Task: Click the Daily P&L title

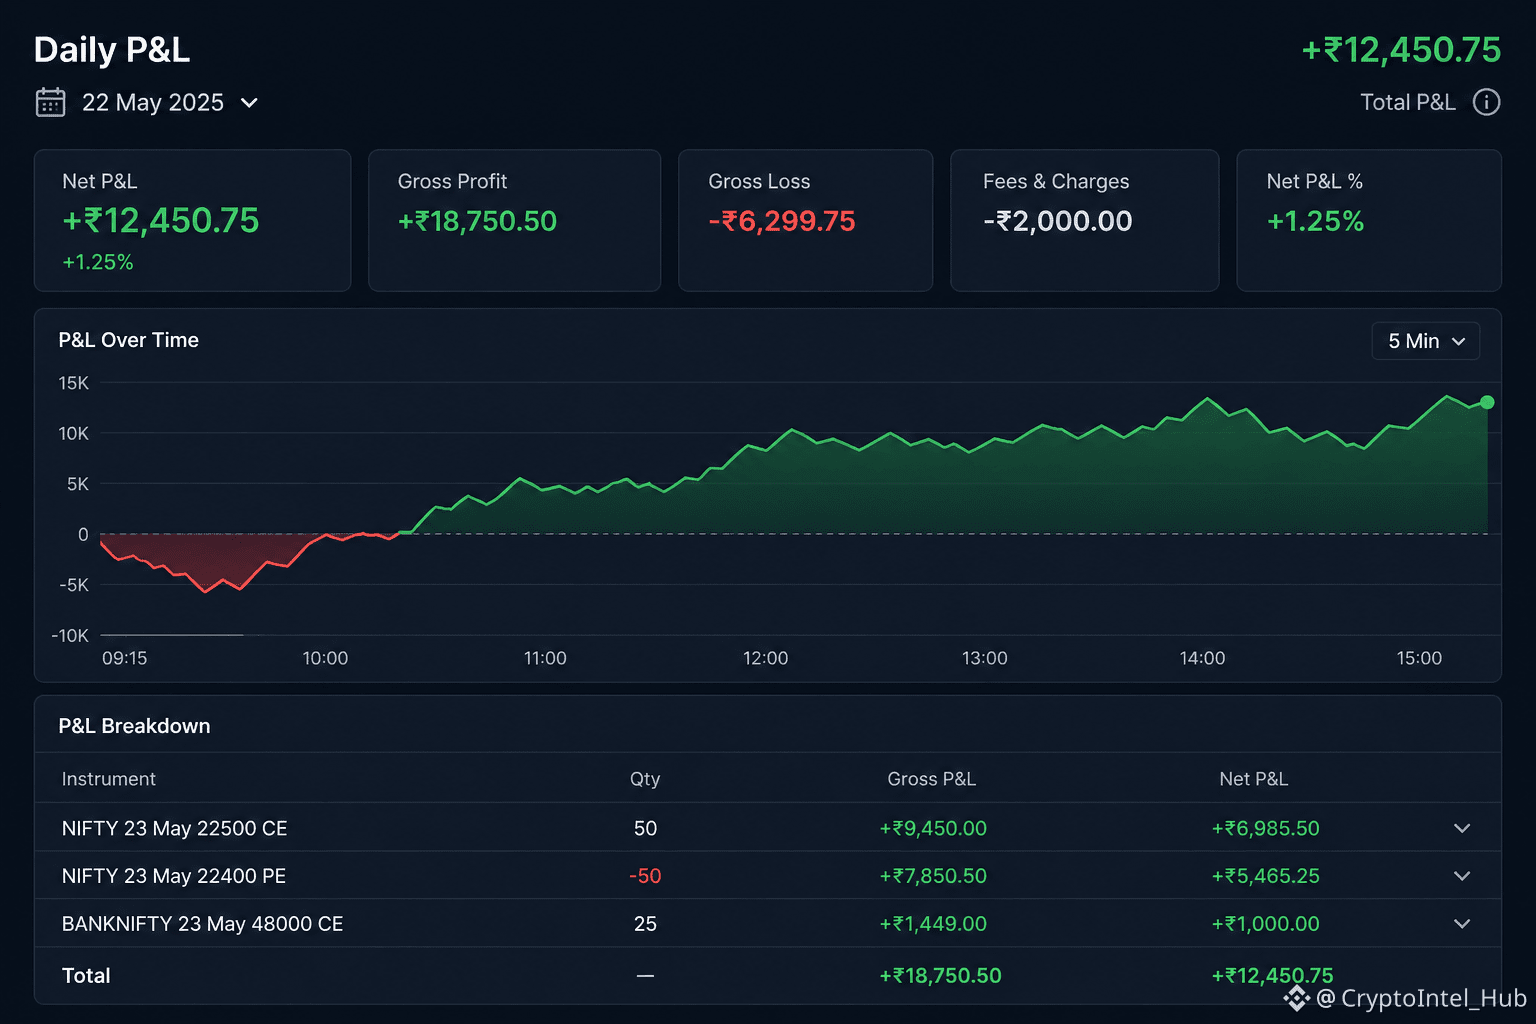Action: click(112, 50)
